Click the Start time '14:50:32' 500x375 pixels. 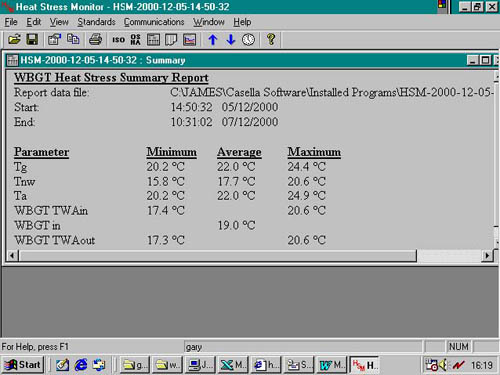(x=191, y=107)
